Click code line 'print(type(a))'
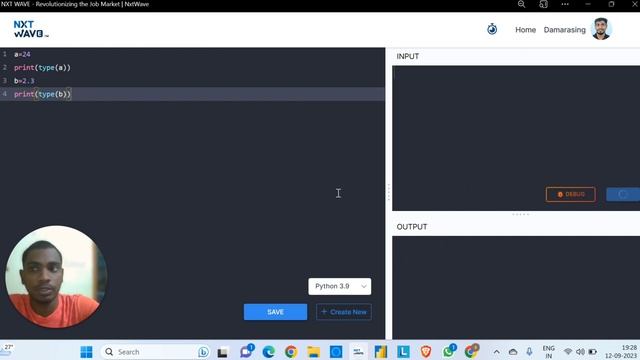Image resolution: width=640 pixels, height=360 pixels. (x=42, y=67)
